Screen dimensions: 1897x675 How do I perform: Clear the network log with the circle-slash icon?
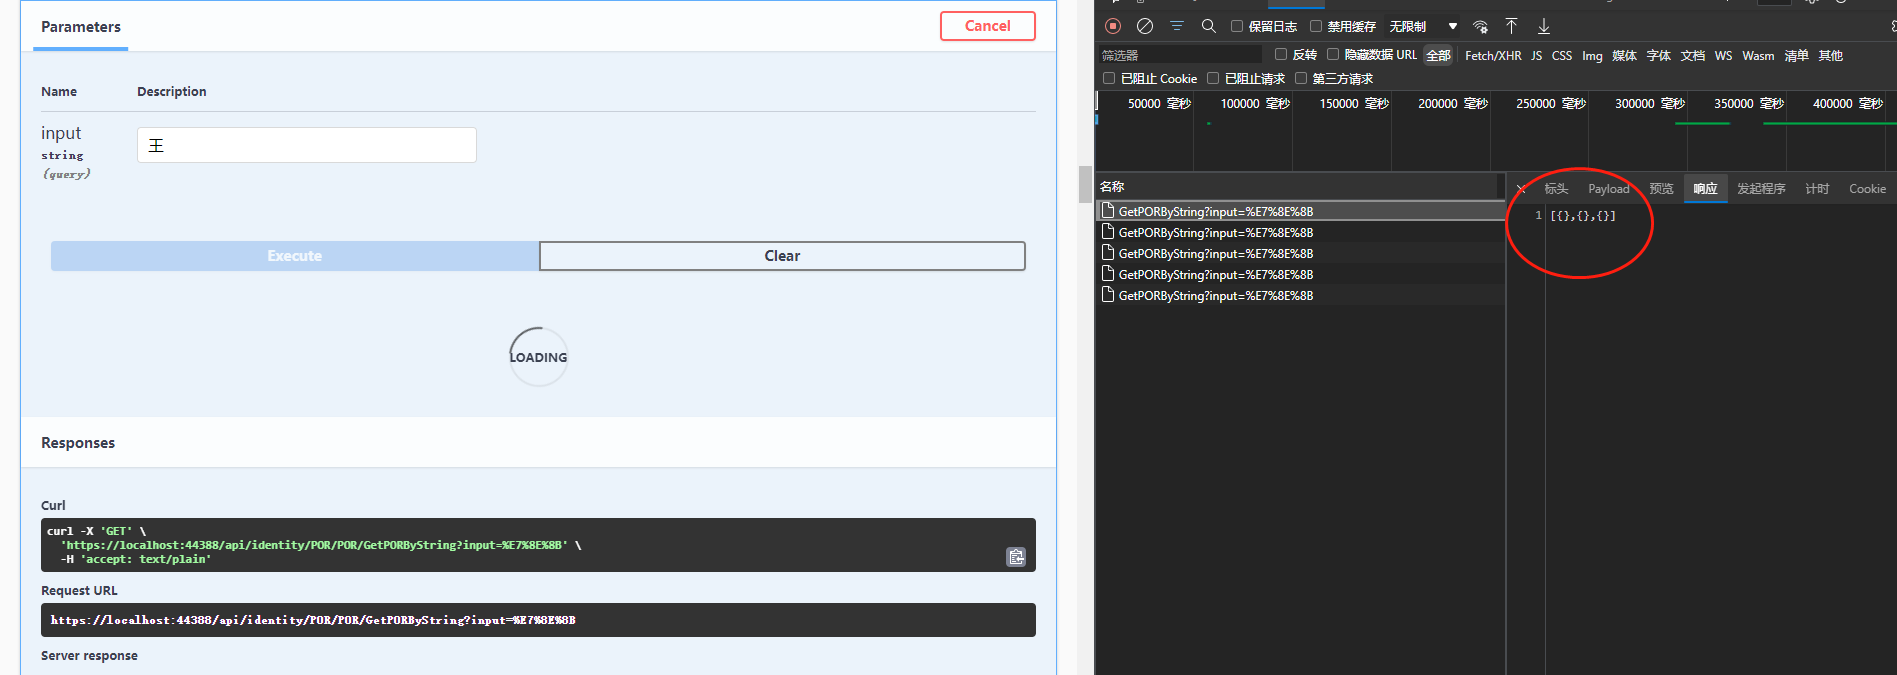point(1145,26)
